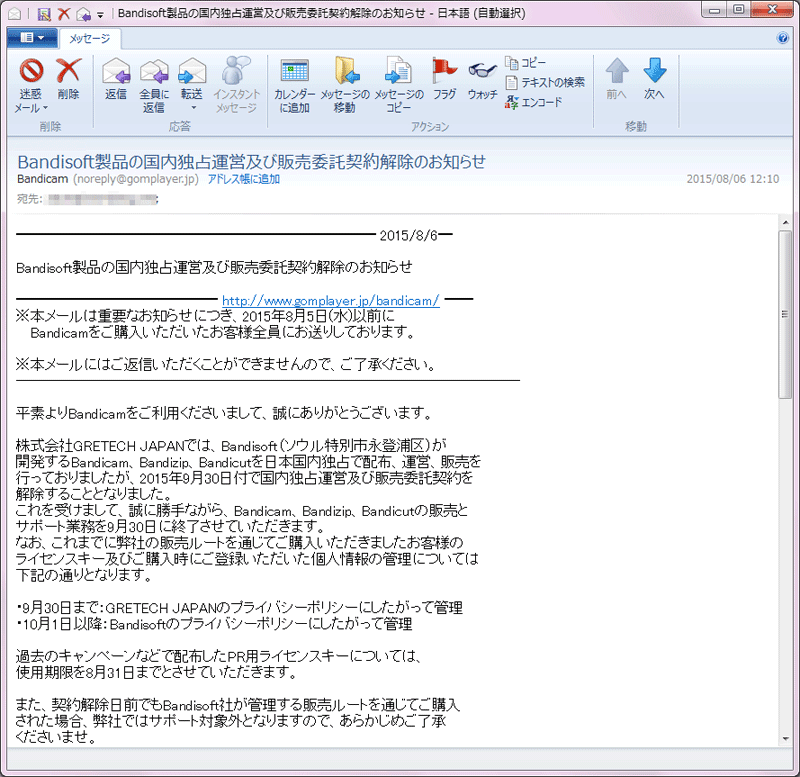The image size is (800, 777).
Task: Click the notepad-with-pencil quick access icon
Action: pos(44,14)
